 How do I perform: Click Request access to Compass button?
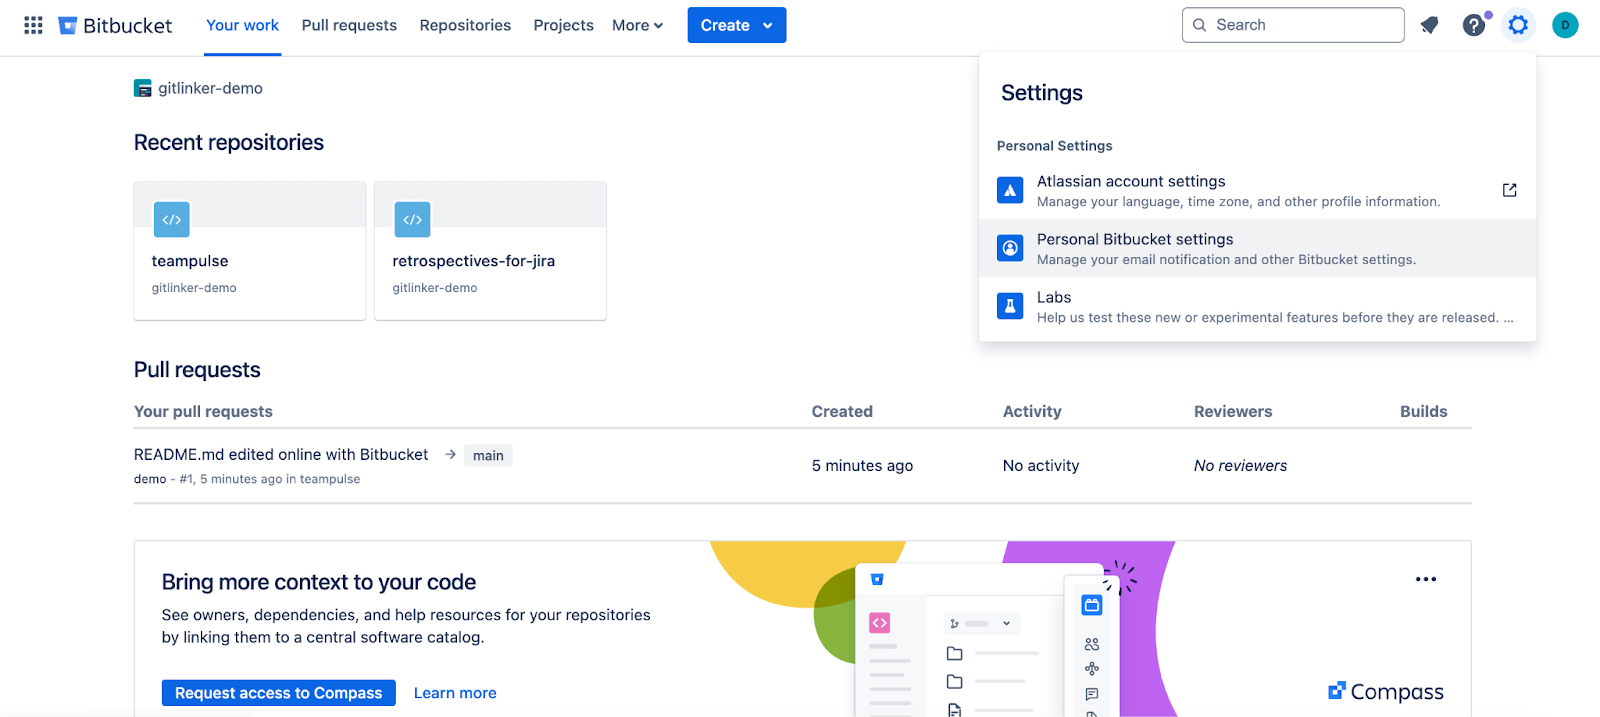point(278,693)
